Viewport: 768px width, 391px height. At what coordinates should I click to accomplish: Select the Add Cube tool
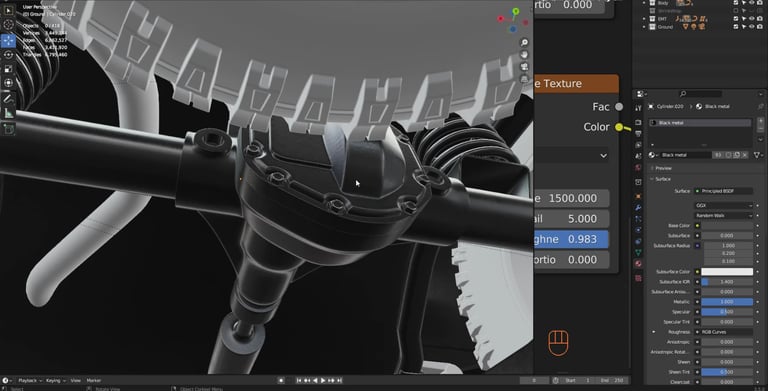(x=8, y=129)
